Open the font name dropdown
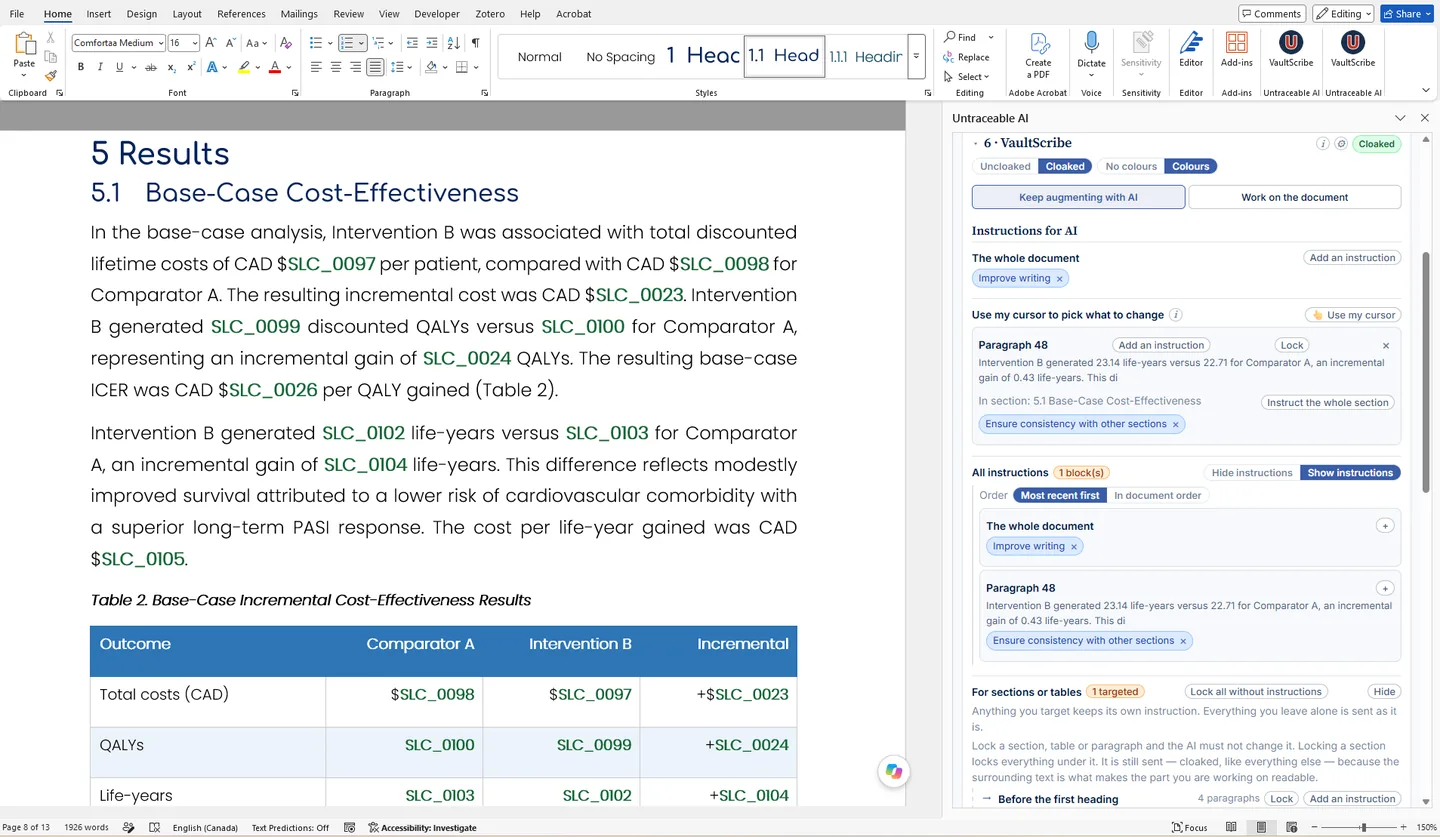1440x837 pixels. 160,43
